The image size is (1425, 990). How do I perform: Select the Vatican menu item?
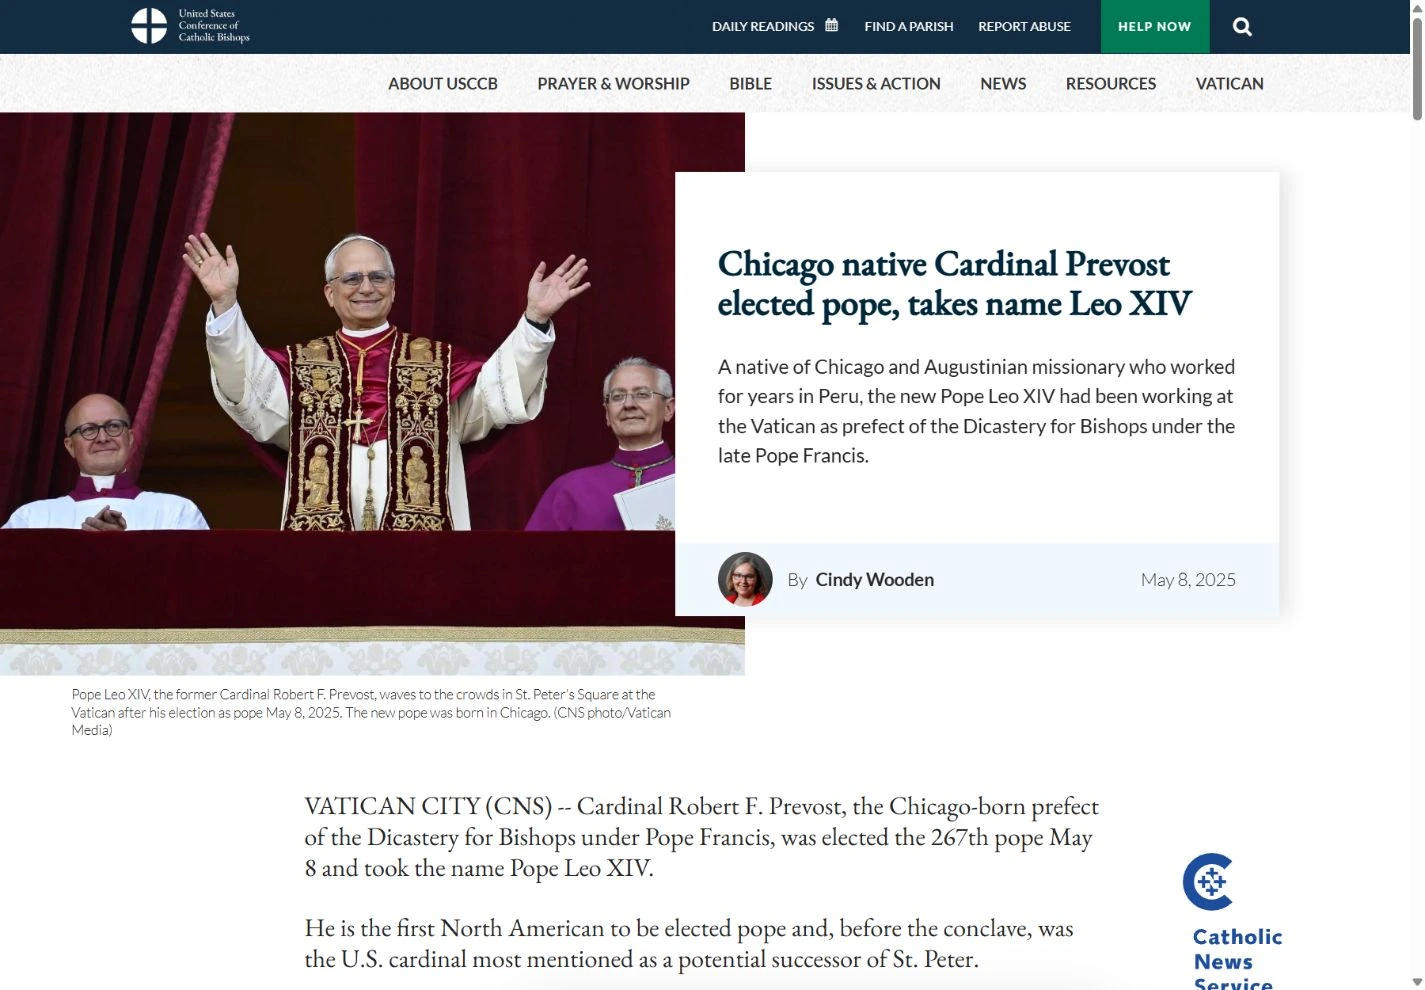[x=1230, y=84]
